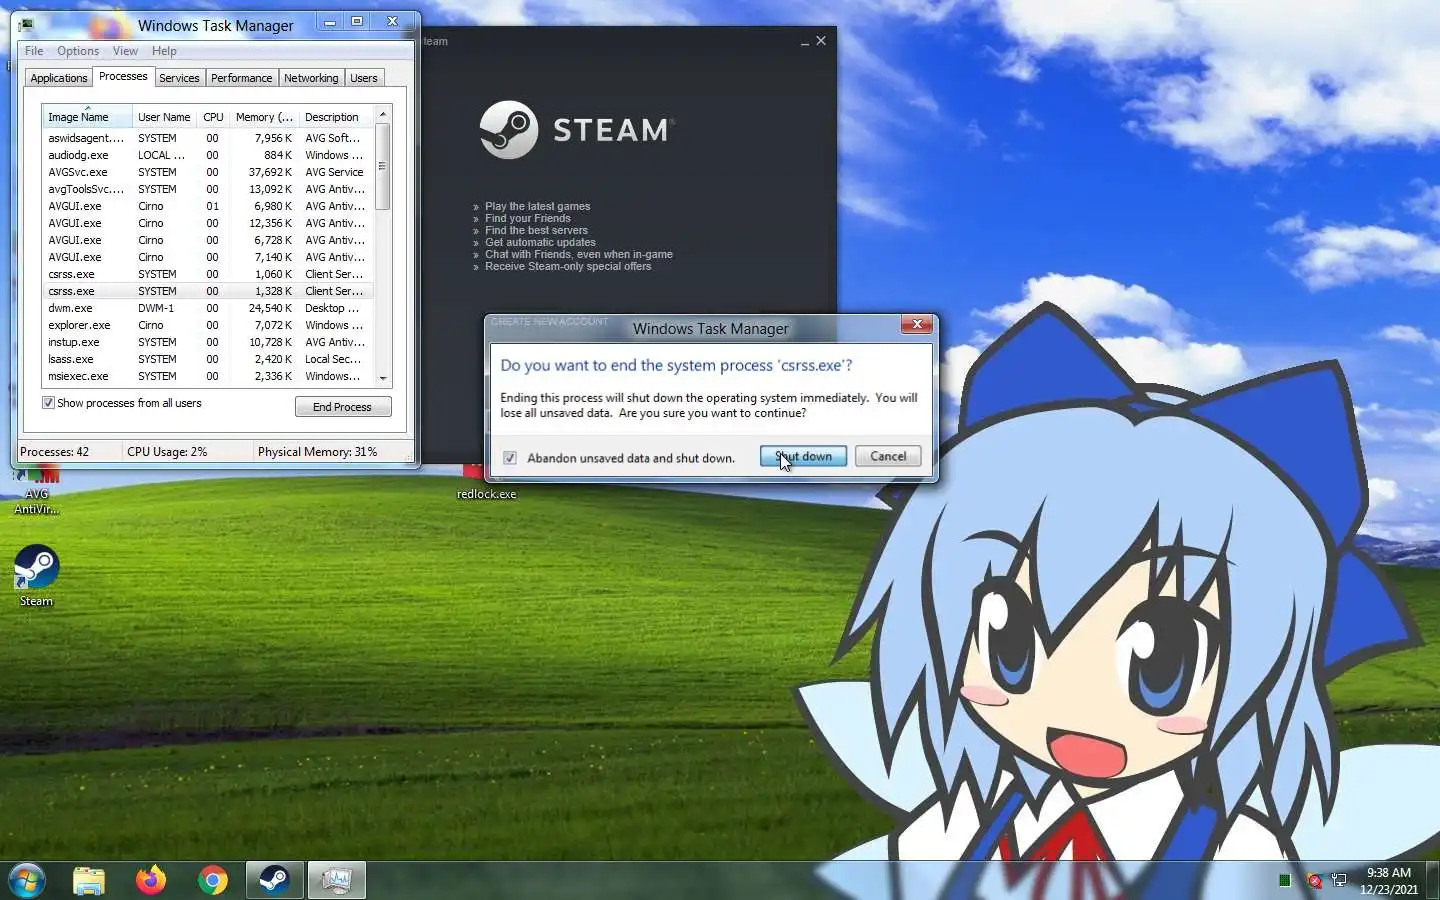Image resolution: width=1440 pixels, height=900 pixels.
Task: Switch to the Services tab
Action: (x=179, y=78)
